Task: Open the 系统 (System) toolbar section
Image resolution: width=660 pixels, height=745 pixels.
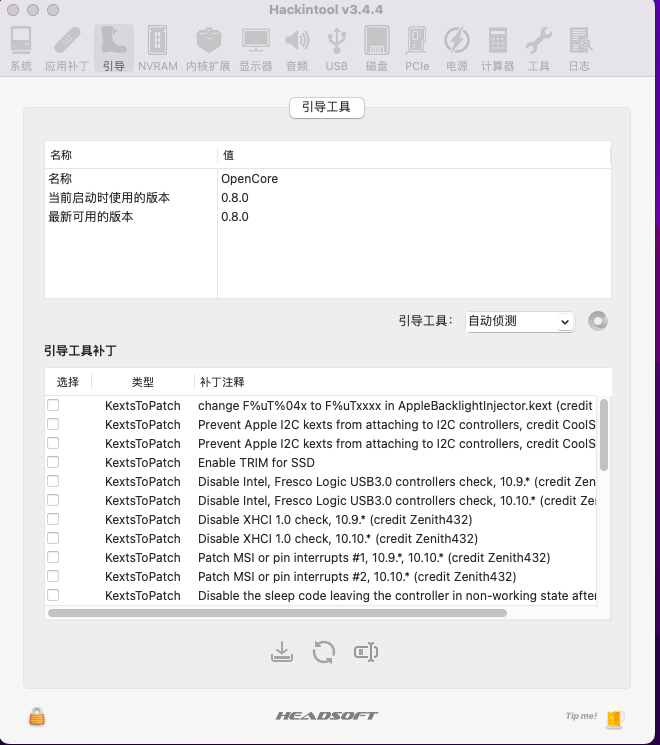Action: (x=21, y=49)
